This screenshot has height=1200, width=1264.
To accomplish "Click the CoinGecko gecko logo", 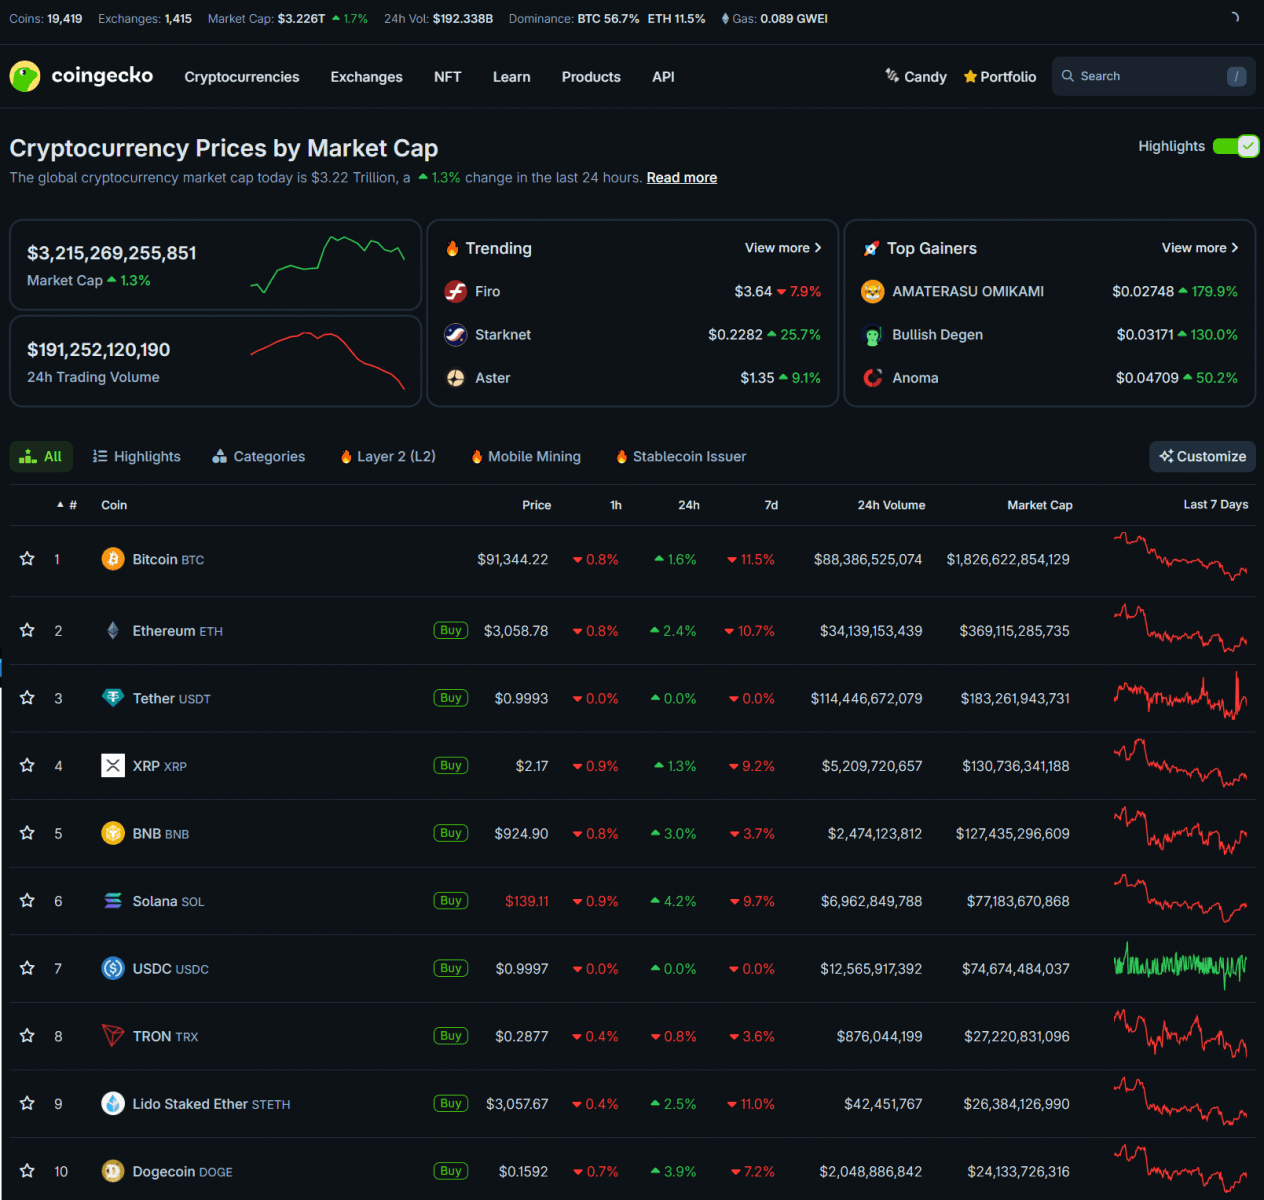I will (24, 76).
